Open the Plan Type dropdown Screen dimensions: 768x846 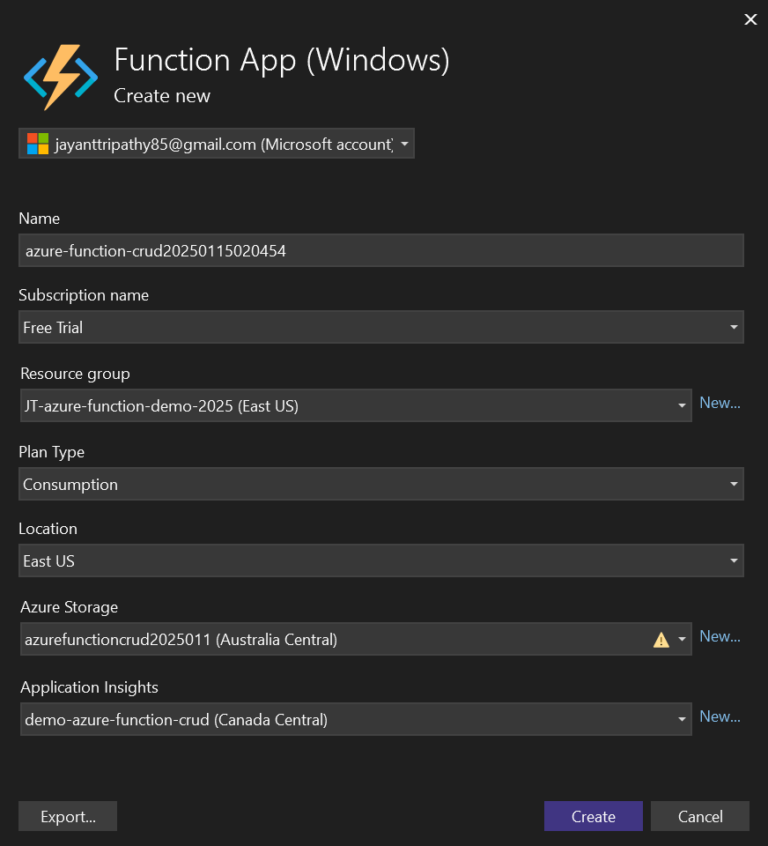(736, 483)
